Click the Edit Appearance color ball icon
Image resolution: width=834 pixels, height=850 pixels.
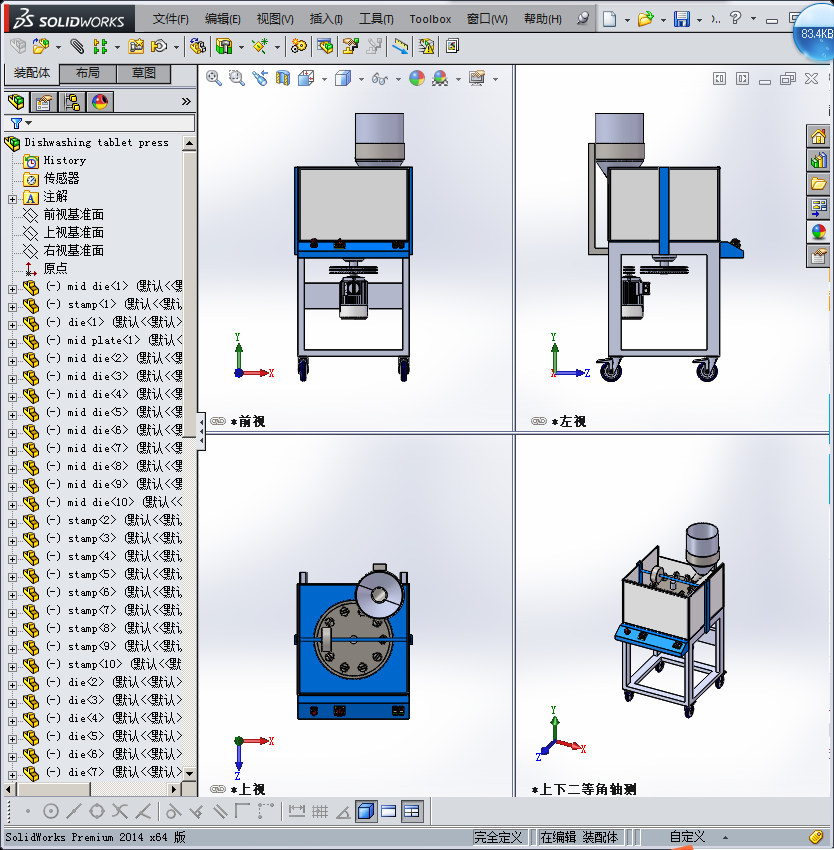pos(416,79)
